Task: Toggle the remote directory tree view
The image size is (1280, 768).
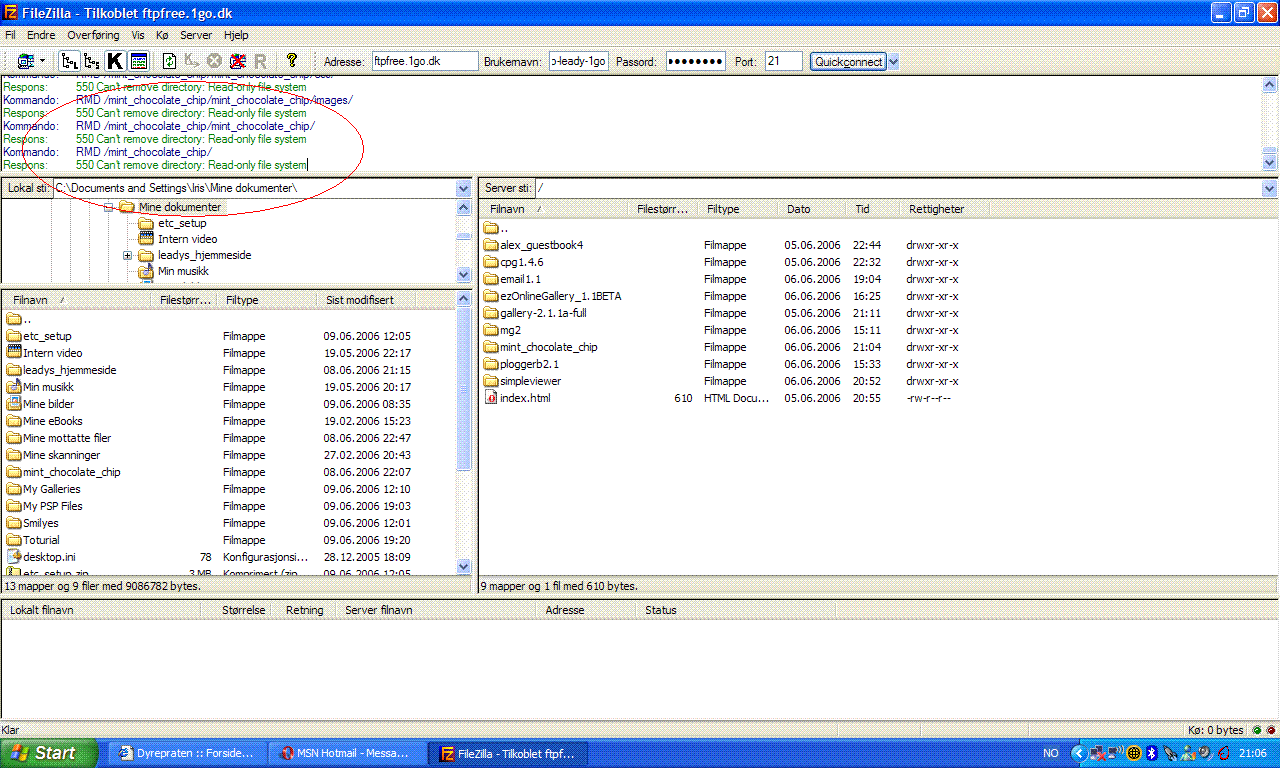Action: 92,61
